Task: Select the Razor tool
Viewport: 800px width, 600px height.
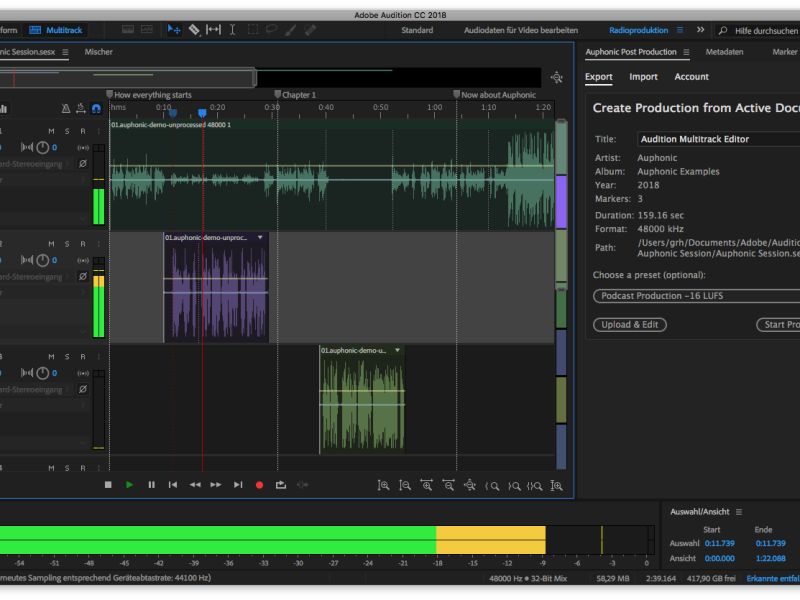Action: (194, 30)
